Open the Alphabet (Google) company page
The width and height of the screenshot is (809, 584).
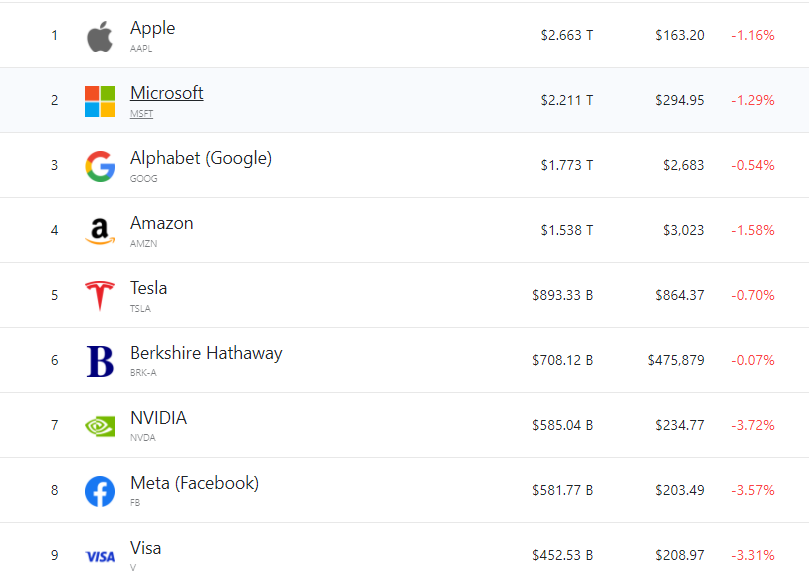200,158
